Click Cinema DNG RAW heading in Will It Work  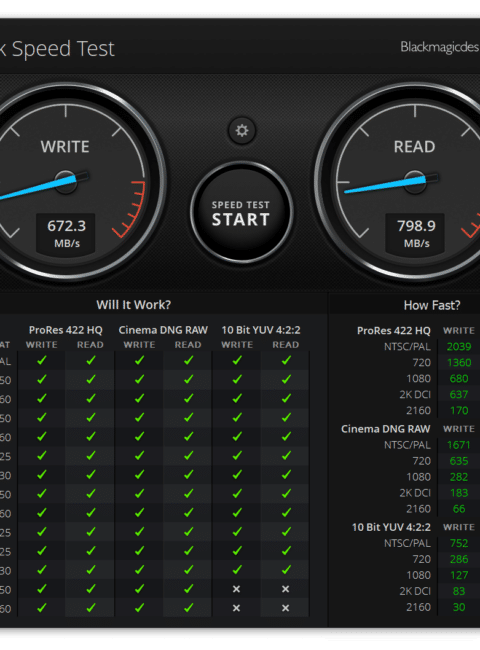pyautogui.click(x=163, y=330)
